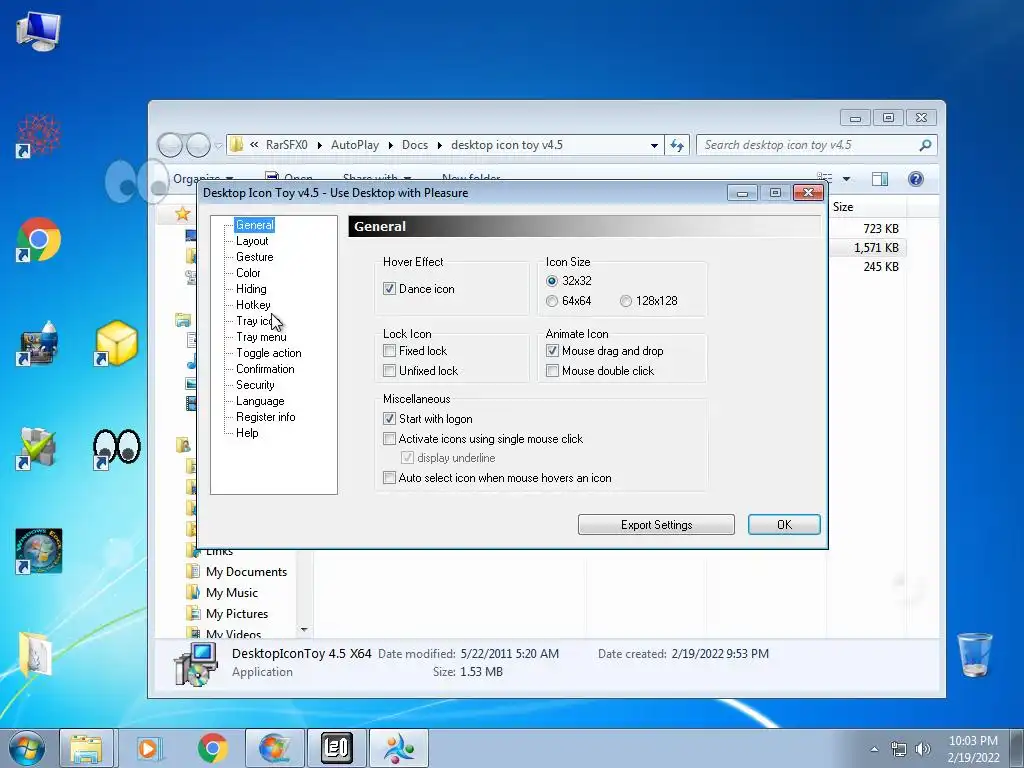The image size is (1024, 768).
Task: Open the Start menu orb
Action: point(27,748)
